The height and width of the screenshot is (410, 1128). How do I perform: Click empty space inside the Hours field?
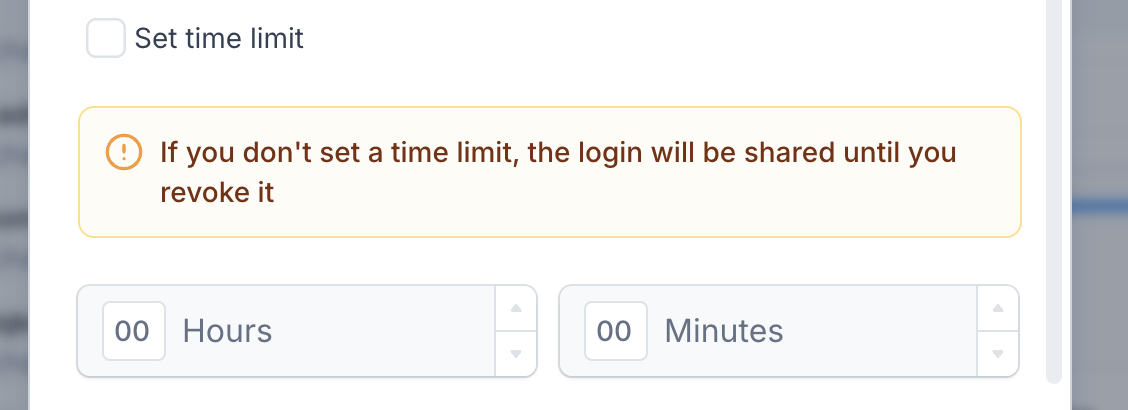point(381,331)
